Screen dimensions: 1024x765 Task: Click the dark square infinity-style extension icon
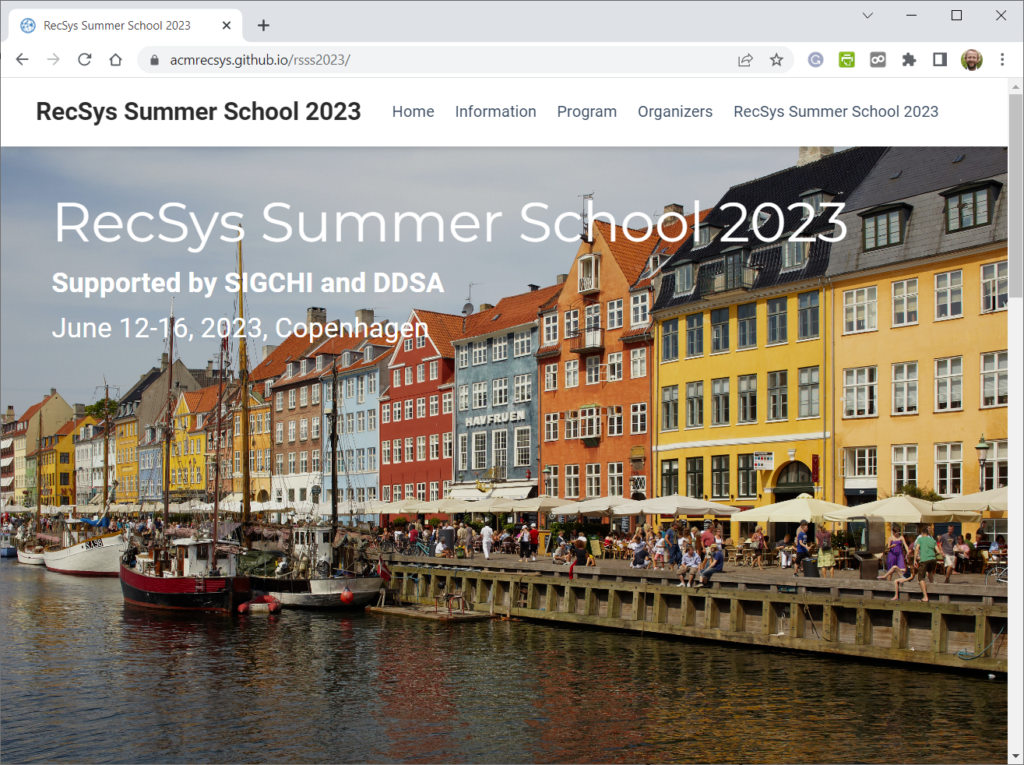click(878, 60)
